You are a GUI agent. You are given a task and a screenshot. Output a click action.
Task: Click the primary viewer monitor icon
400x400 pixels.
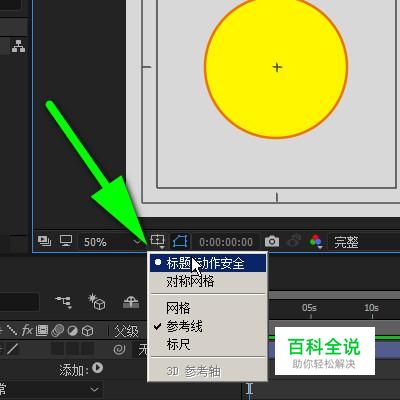coord(66,241)
